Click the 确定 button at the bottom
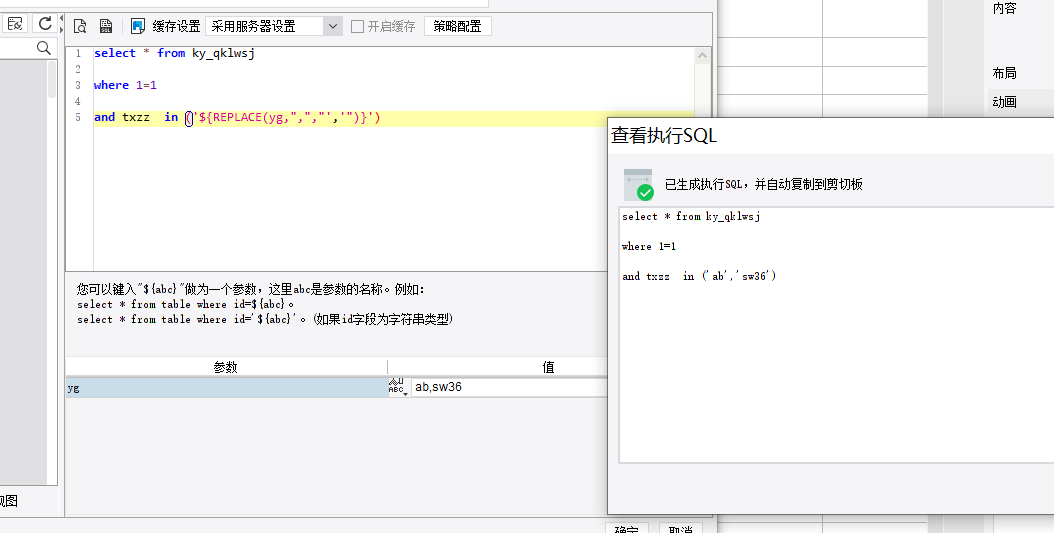The width and height of the screenshot is (1054, 533). [626, 528]
